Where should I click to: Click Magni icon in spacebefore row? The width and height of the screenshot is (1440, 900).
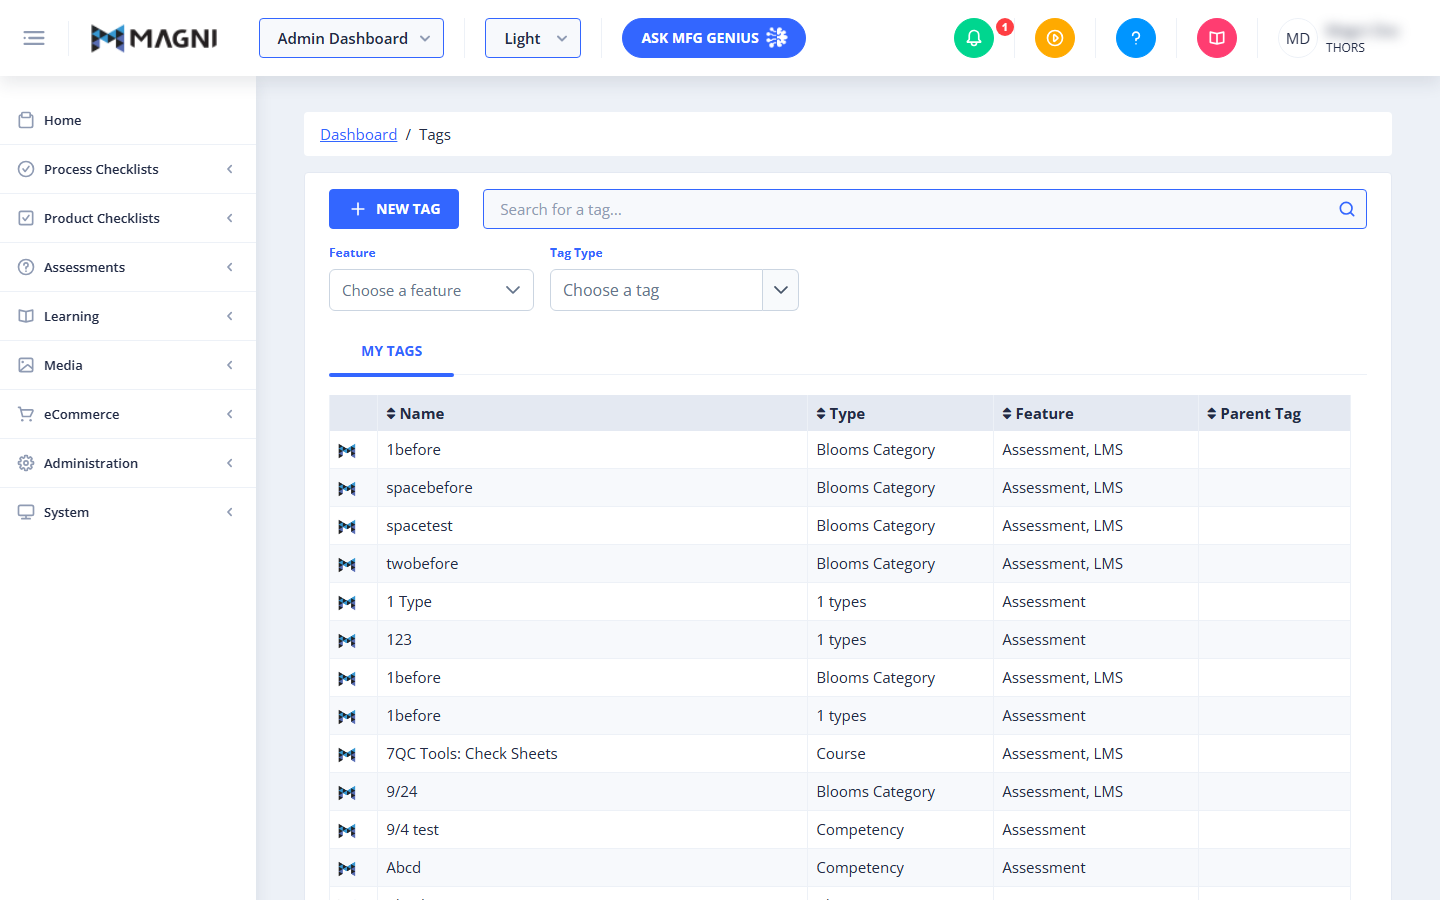pyautogui.click(x=347, y=488)
